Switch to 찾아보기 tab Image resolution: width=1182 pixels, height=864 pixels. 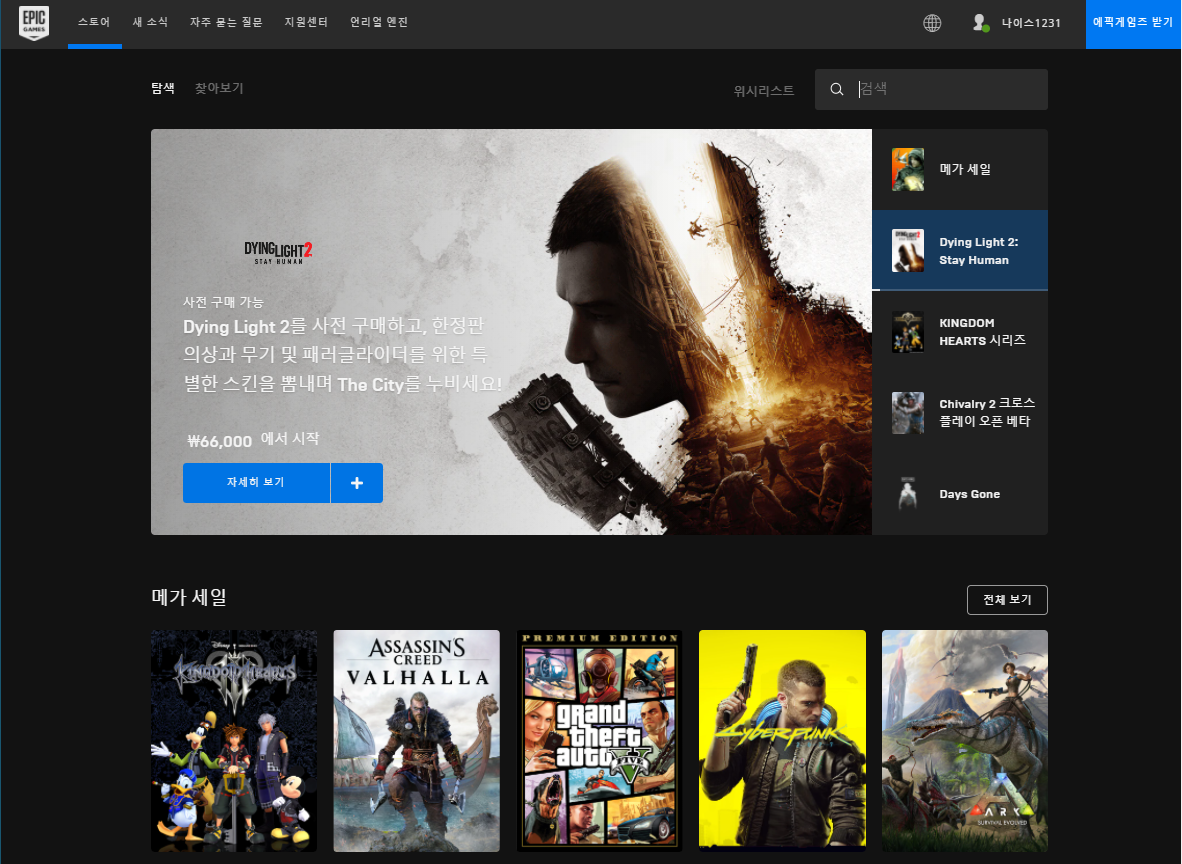[x=219, y=88]
